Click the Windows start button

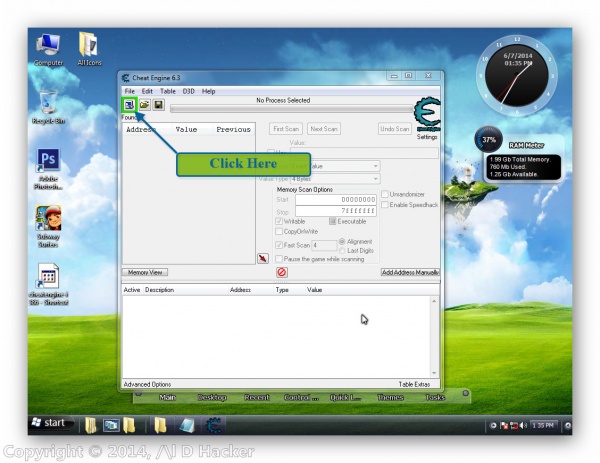point(51,422)
